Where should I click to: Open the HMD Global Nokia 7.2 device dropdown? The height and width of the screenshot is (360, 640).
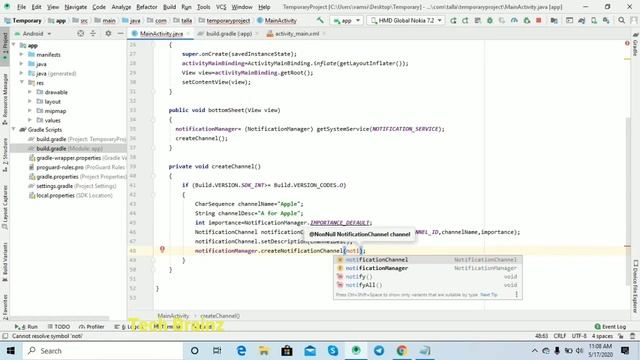coord(406,20)
